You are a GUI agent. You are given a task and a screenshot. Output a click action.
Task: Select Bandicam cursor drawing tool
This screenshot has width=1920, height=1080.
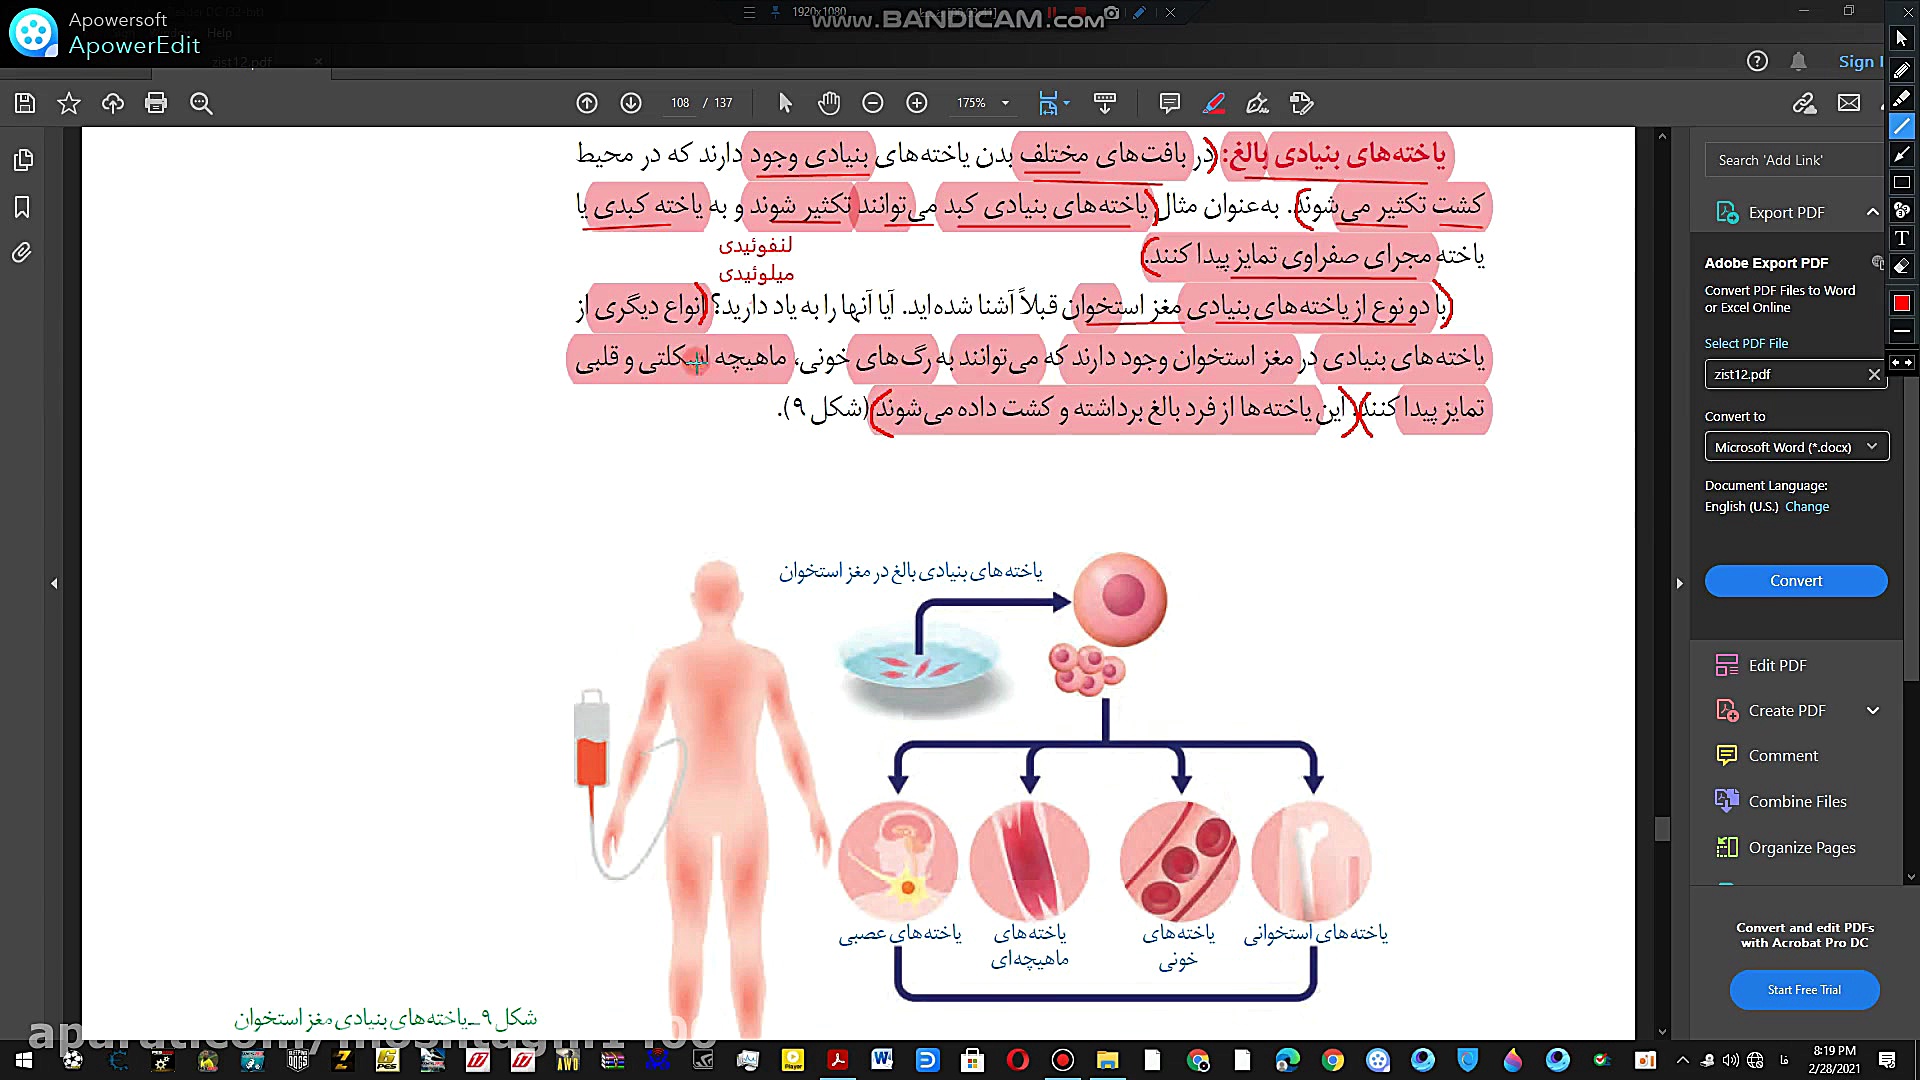[1902, 39]
